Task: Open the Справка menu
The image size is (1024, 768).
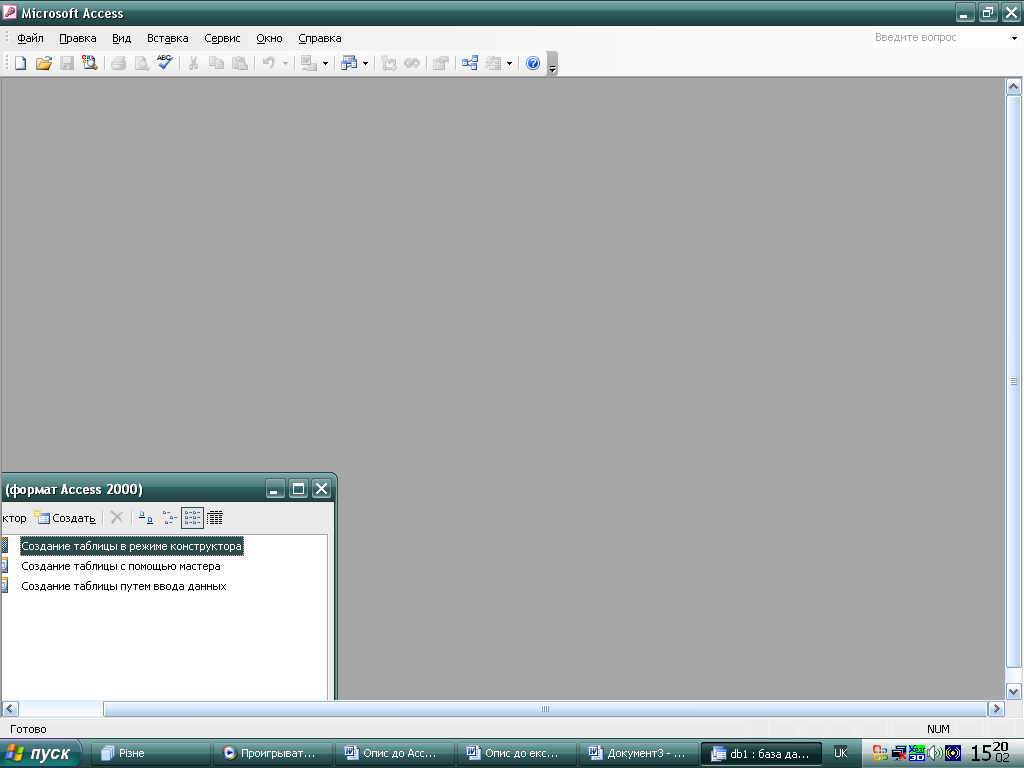Action: tap(319, 38)
